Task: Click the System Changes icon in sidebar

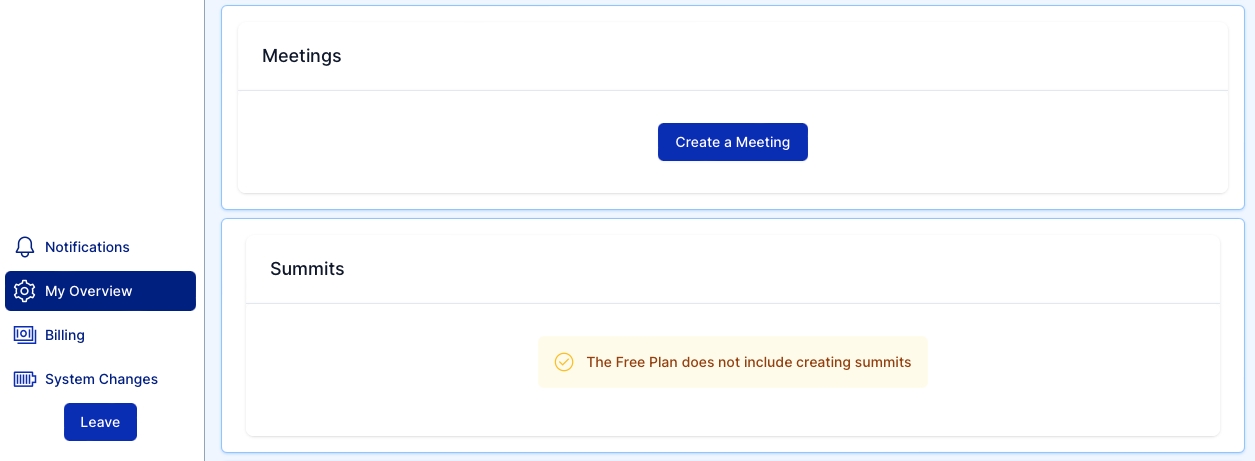Action: [25, 379]
